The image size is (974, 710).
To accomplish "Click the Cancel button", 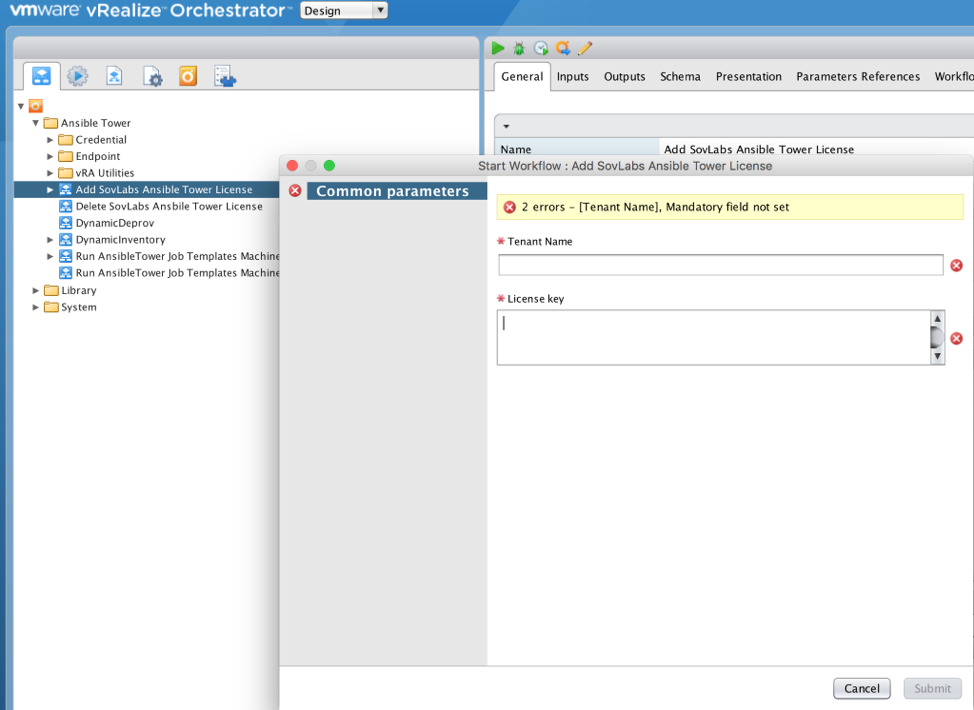I will (862, 688).
